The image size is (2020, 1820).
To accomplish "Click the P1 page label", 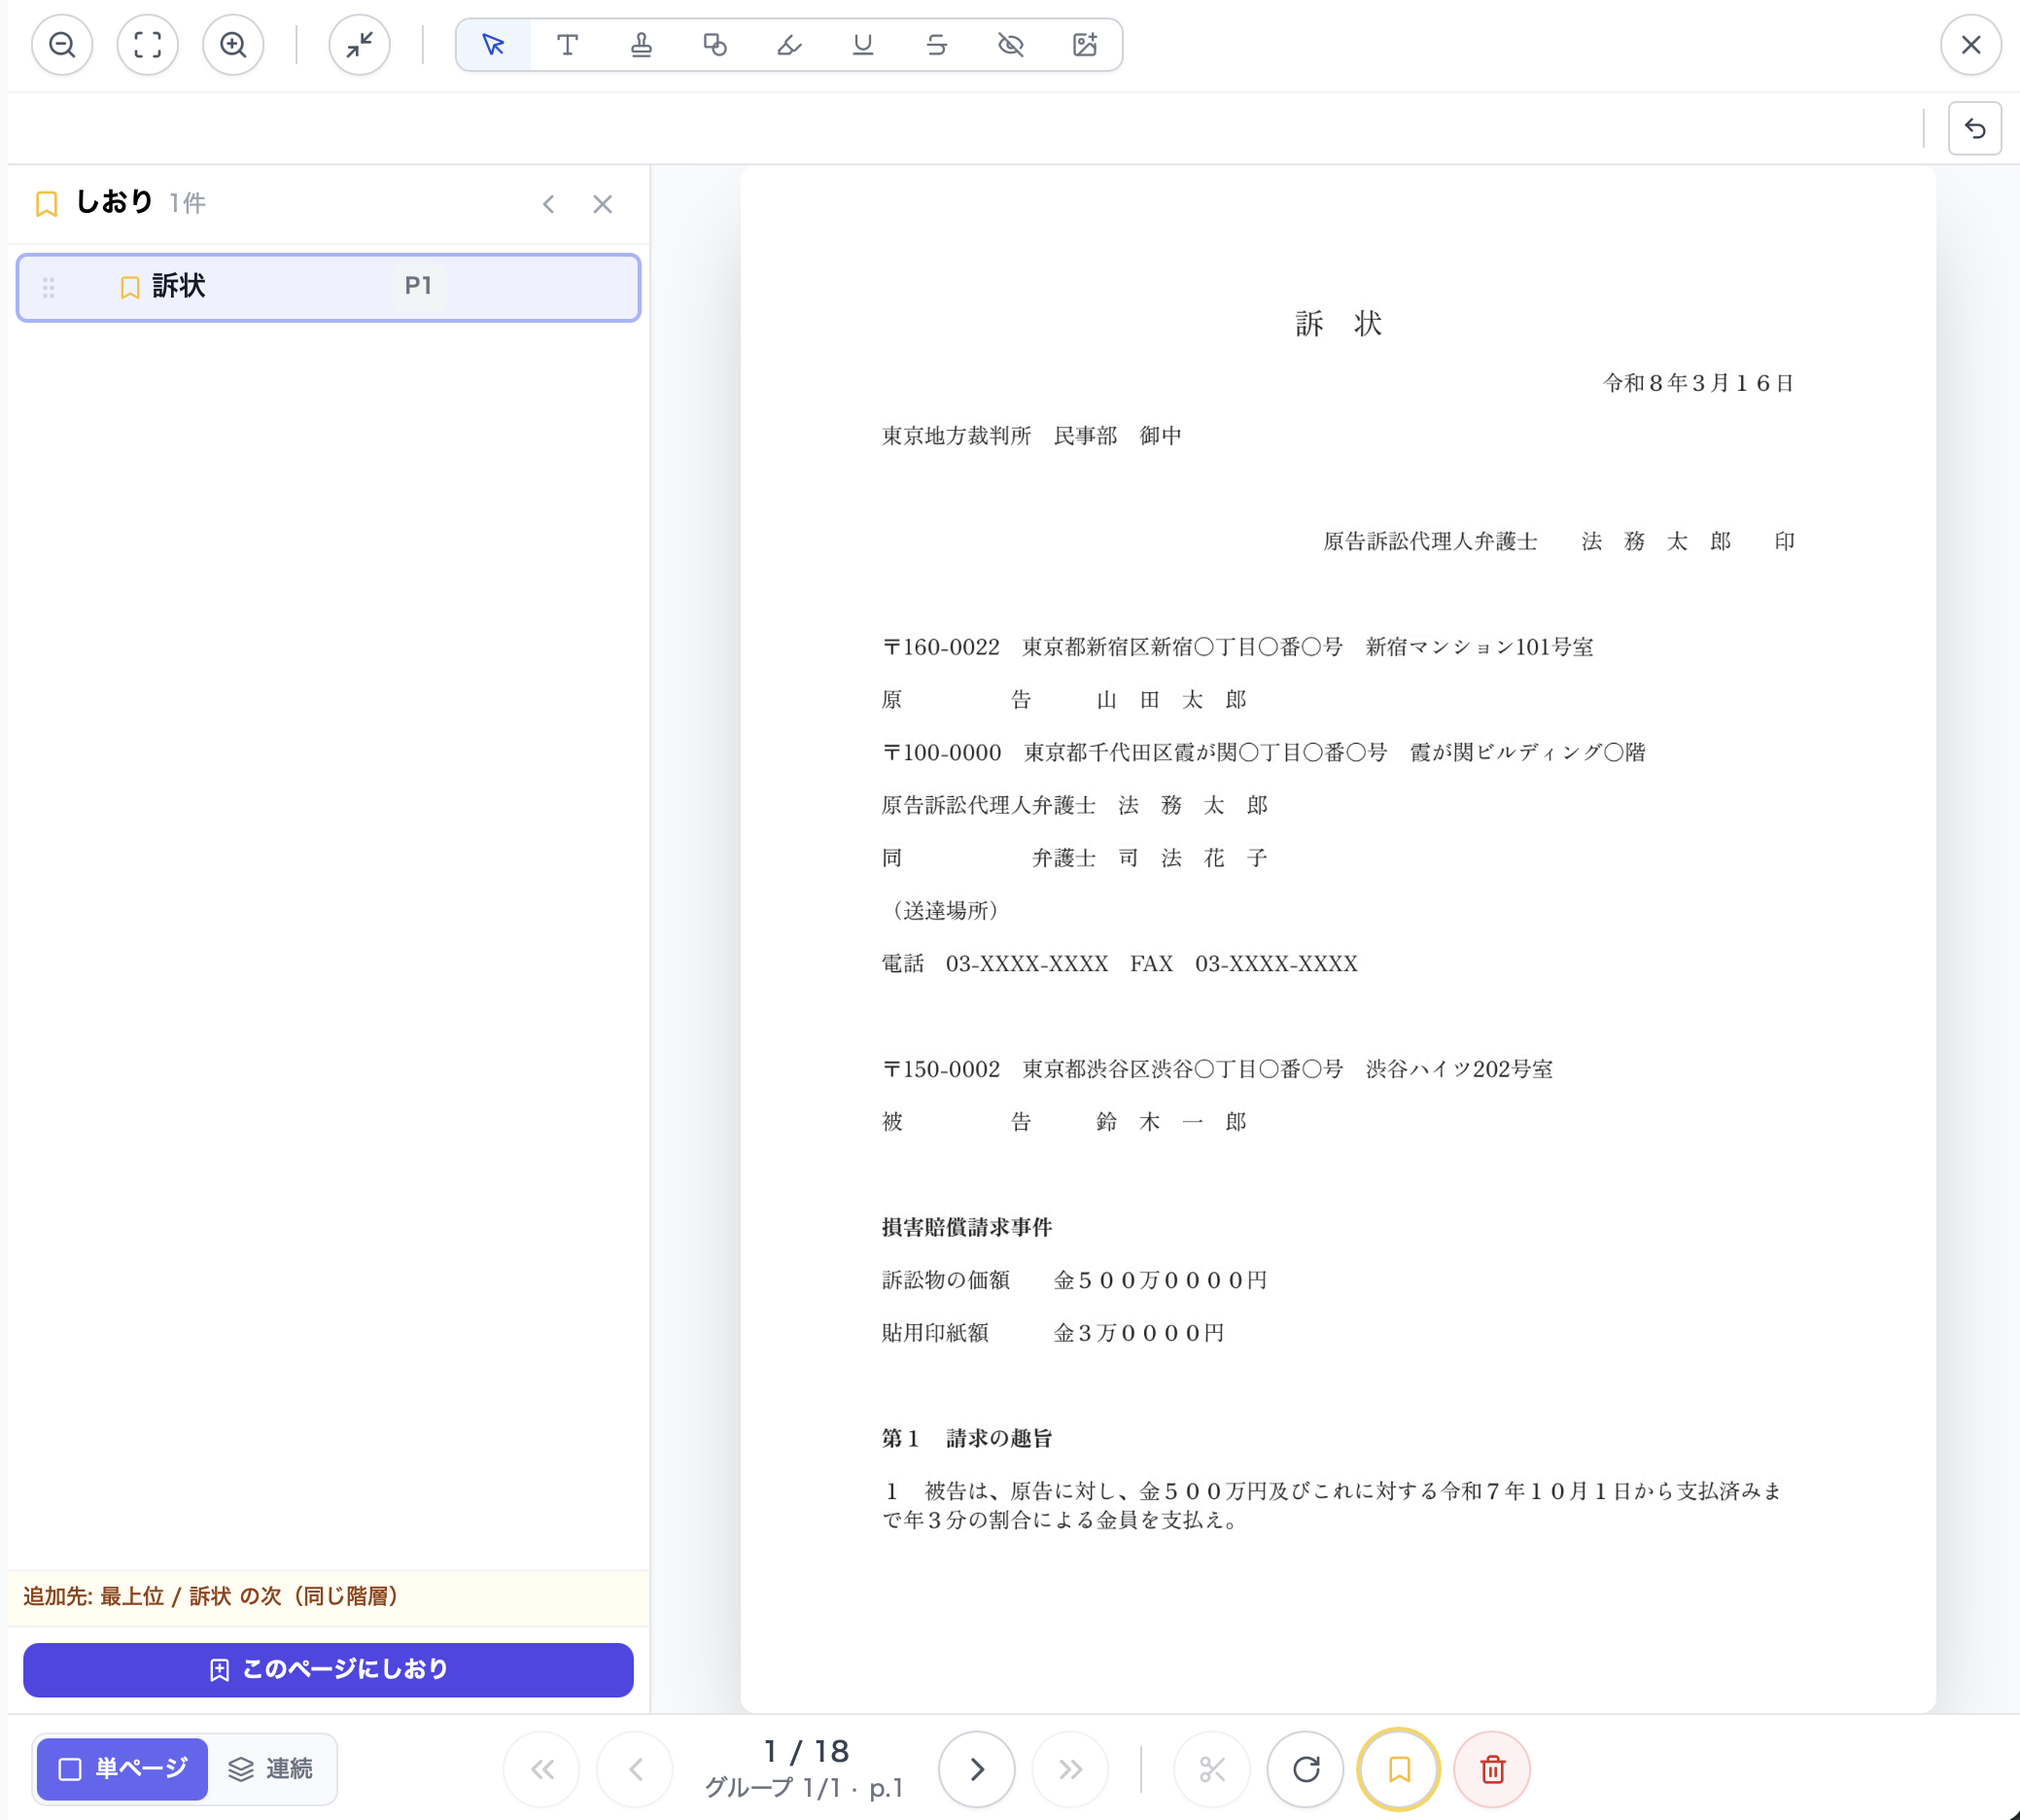I will coord(418,286).
